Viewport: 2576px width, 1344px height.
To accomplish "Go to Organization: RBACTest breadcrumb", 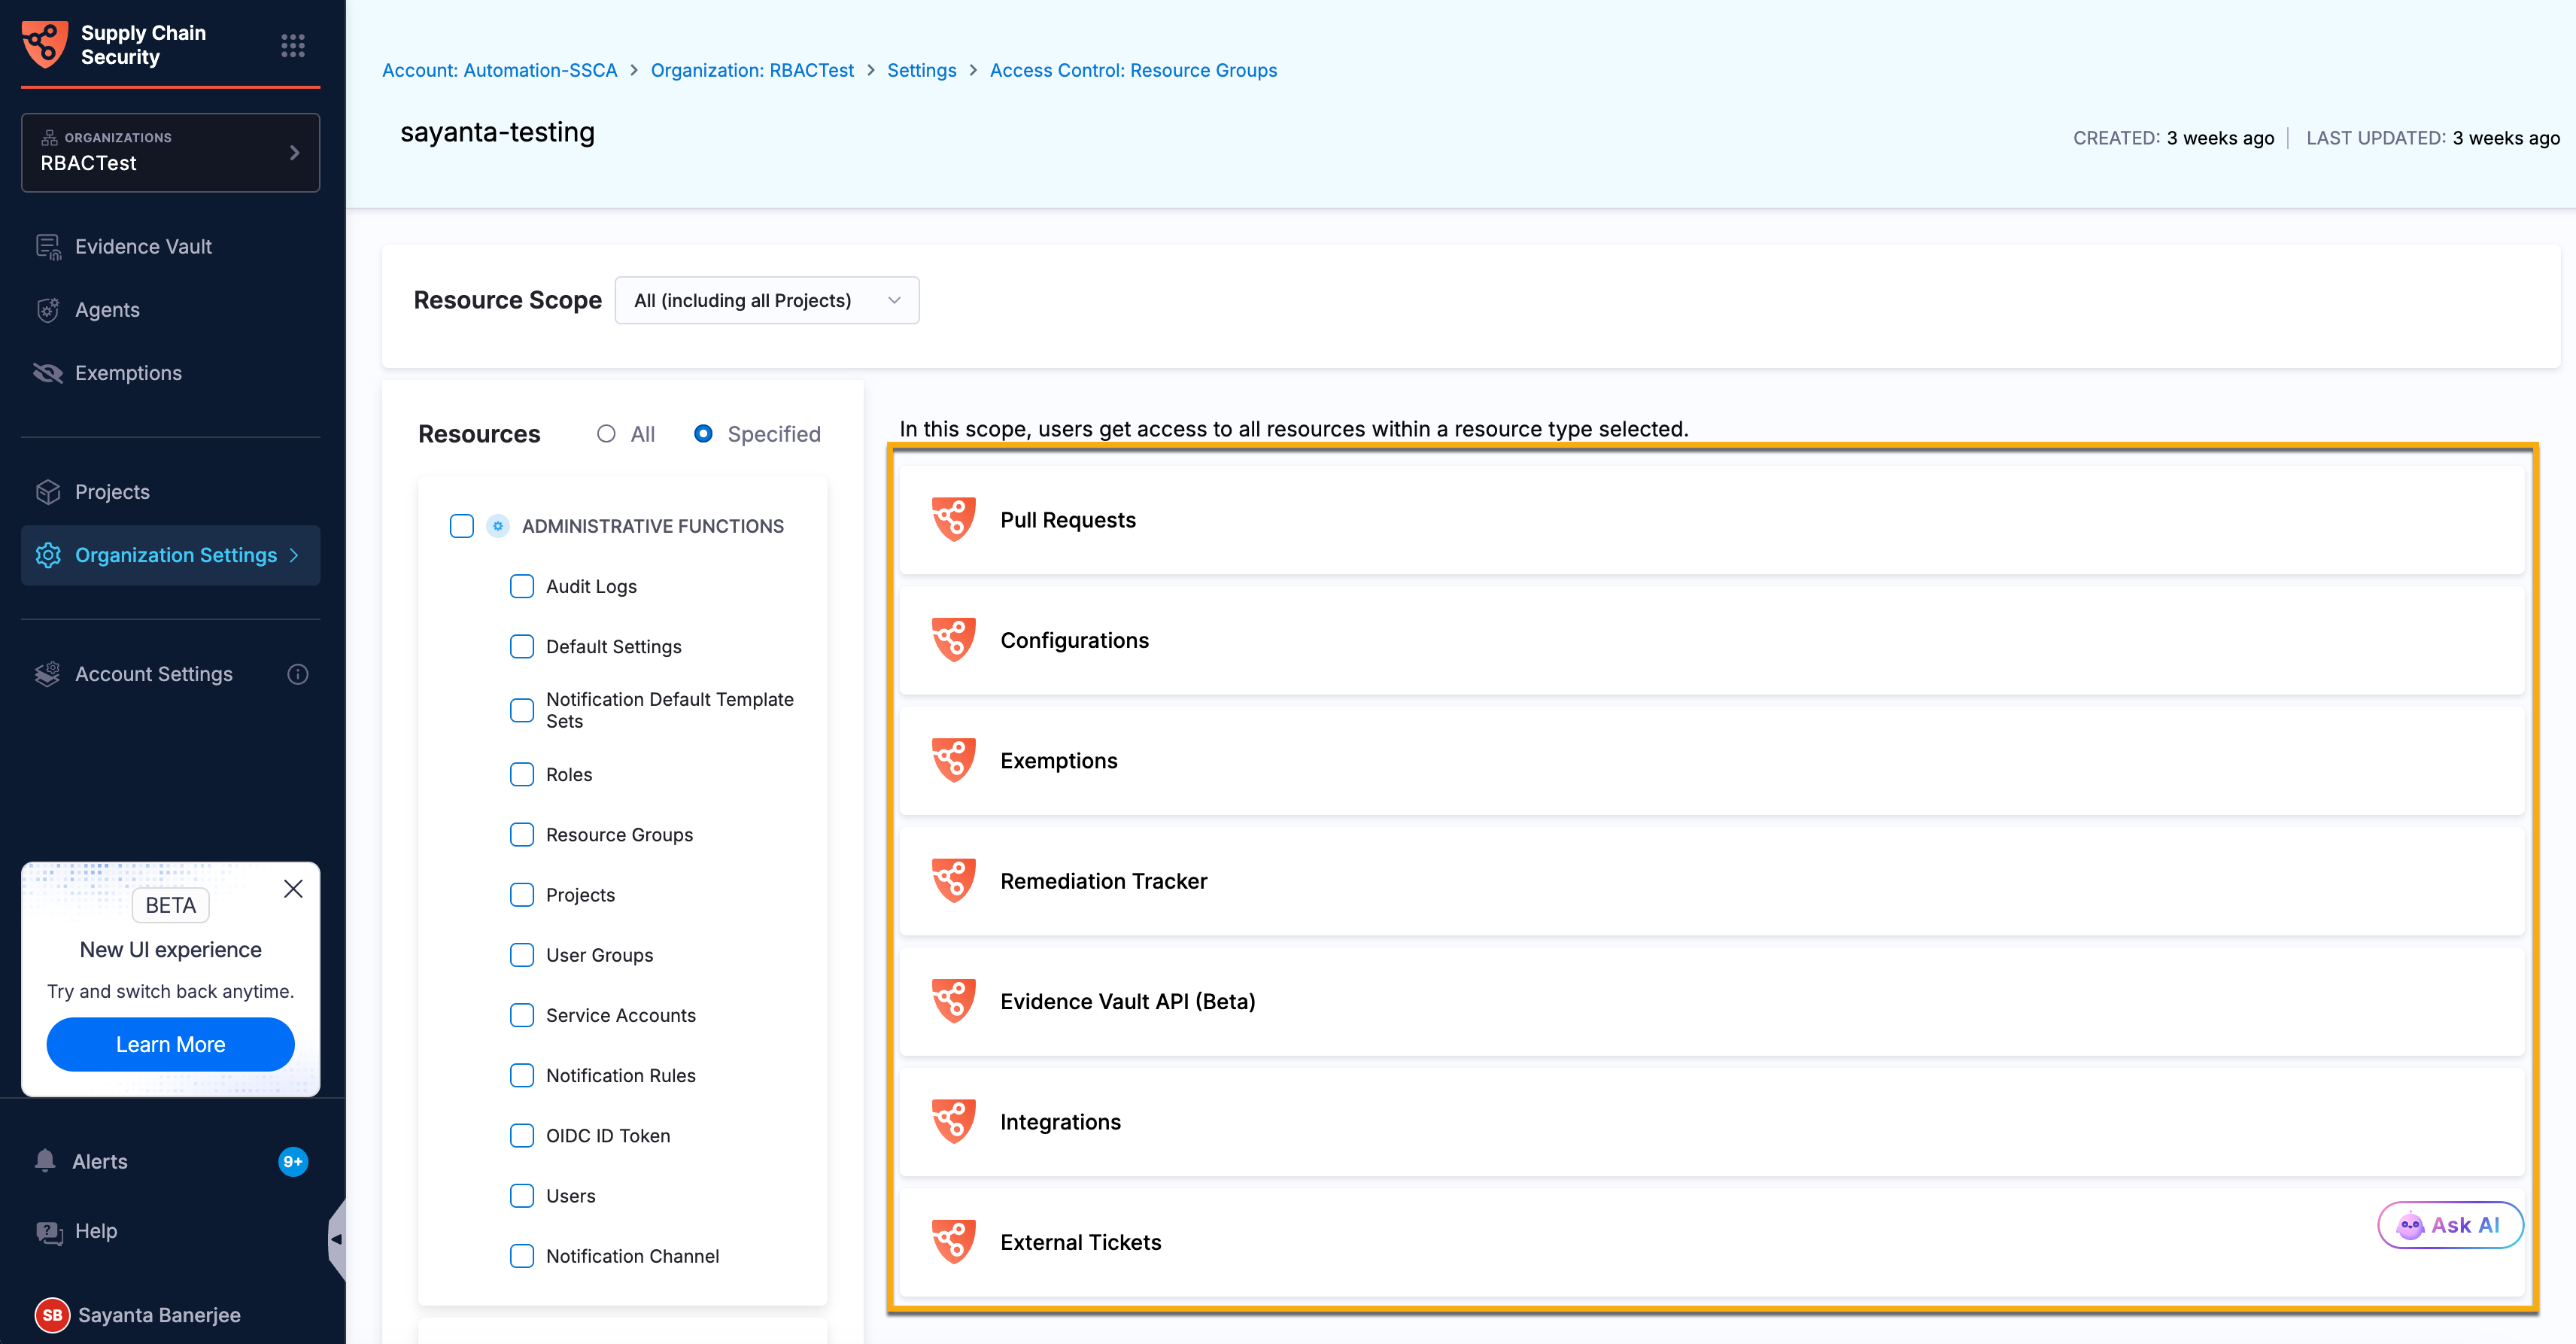I will click(x=752, y=70).
